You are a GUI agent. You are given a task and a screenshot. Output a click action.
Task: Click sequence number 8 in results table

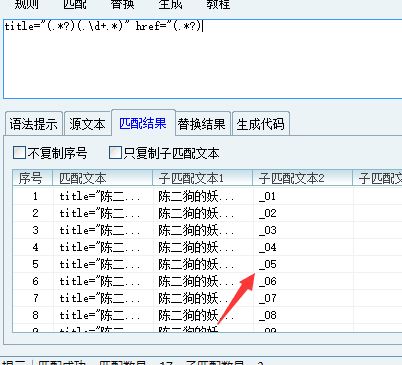pyautogui.click(x=35, y=315)
